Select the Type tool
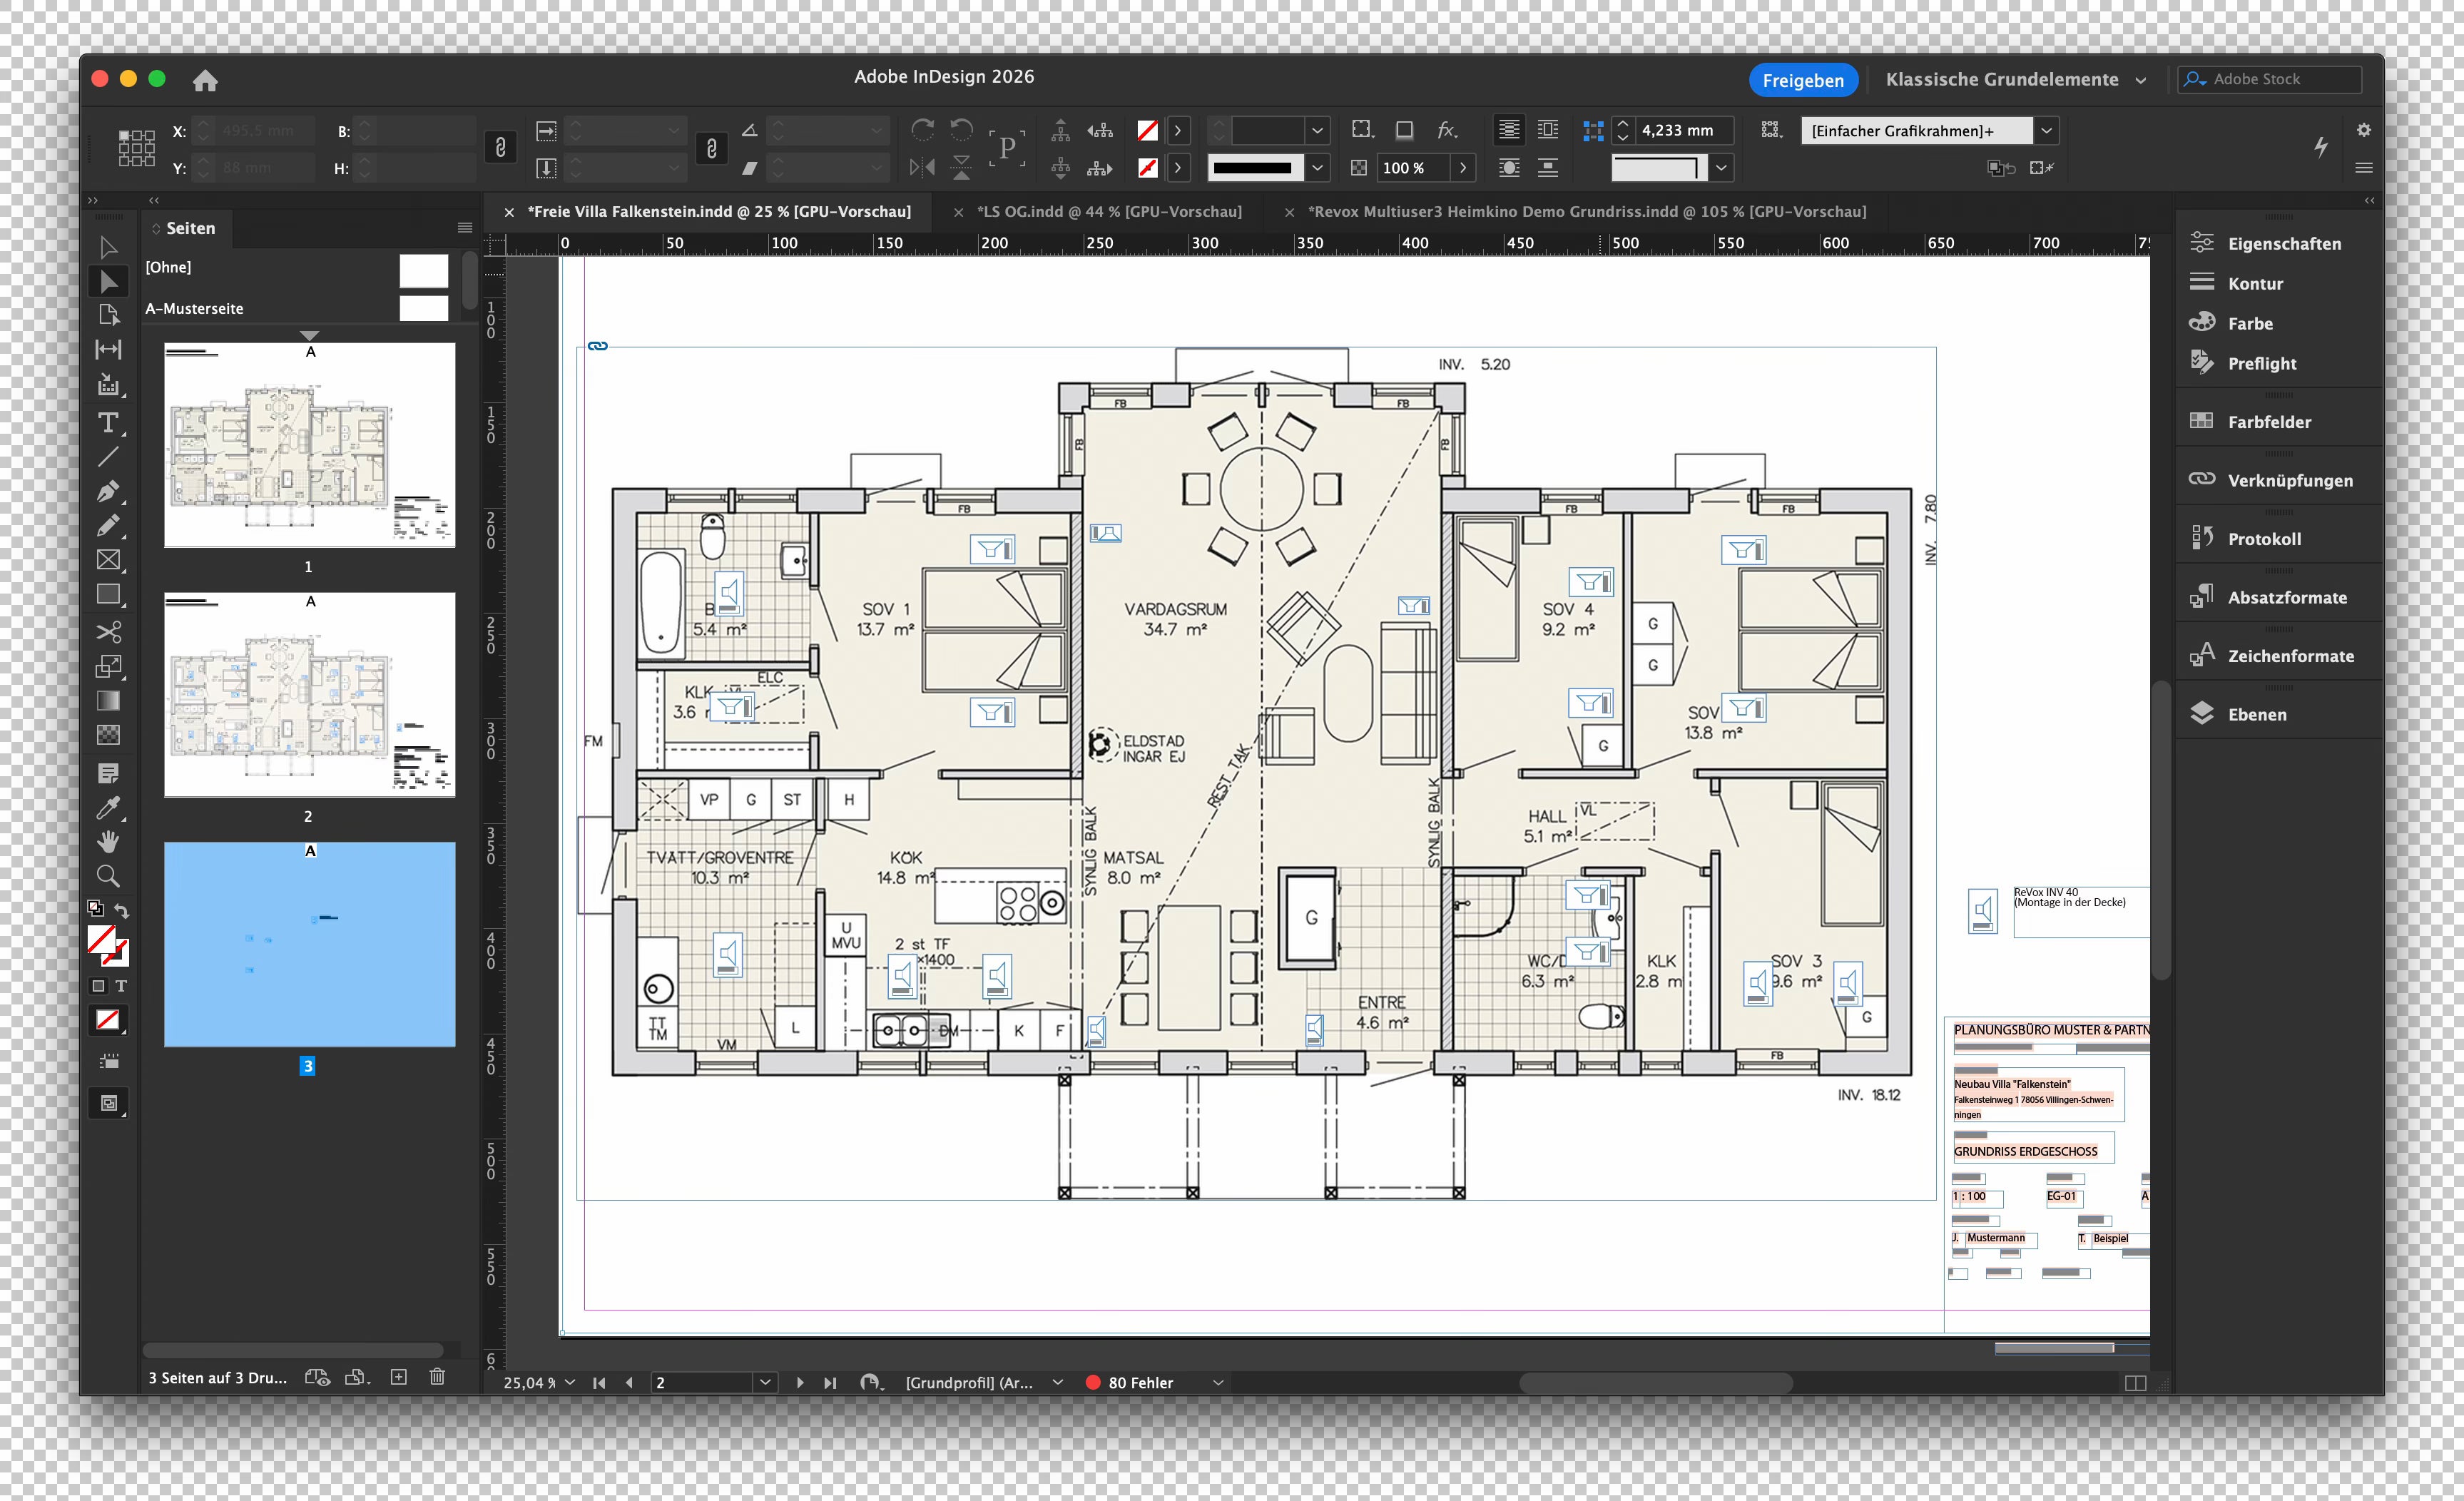Screen dimensions: 2464x1501 click(108, 423)
